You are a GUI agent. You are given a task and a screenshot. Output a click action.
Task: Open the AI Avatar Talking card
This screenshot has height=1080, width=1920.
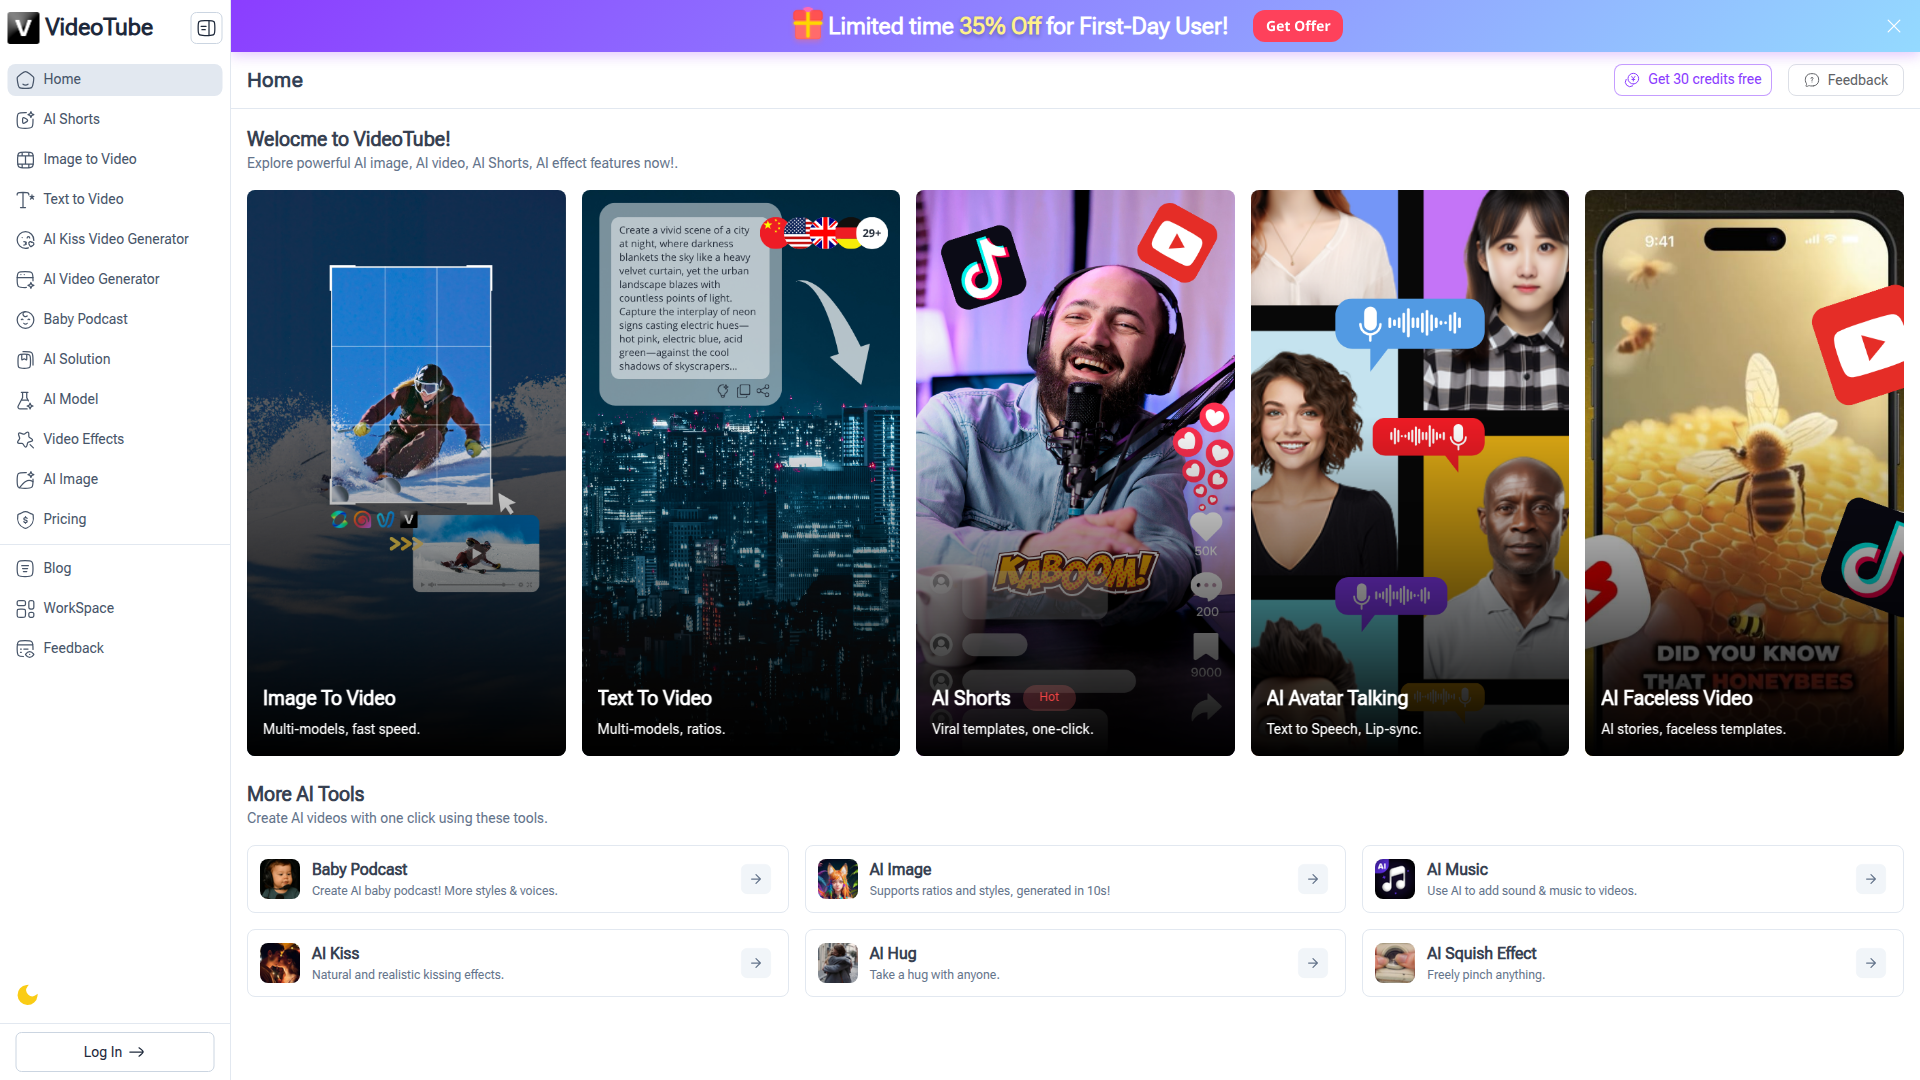(x=1410, y=473)
